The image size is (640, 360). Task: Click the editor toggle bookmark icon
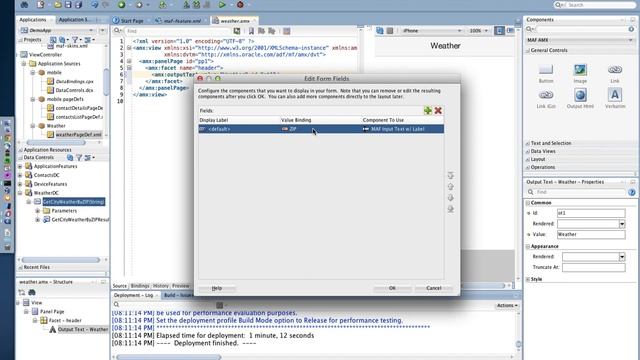pos(251,31)
